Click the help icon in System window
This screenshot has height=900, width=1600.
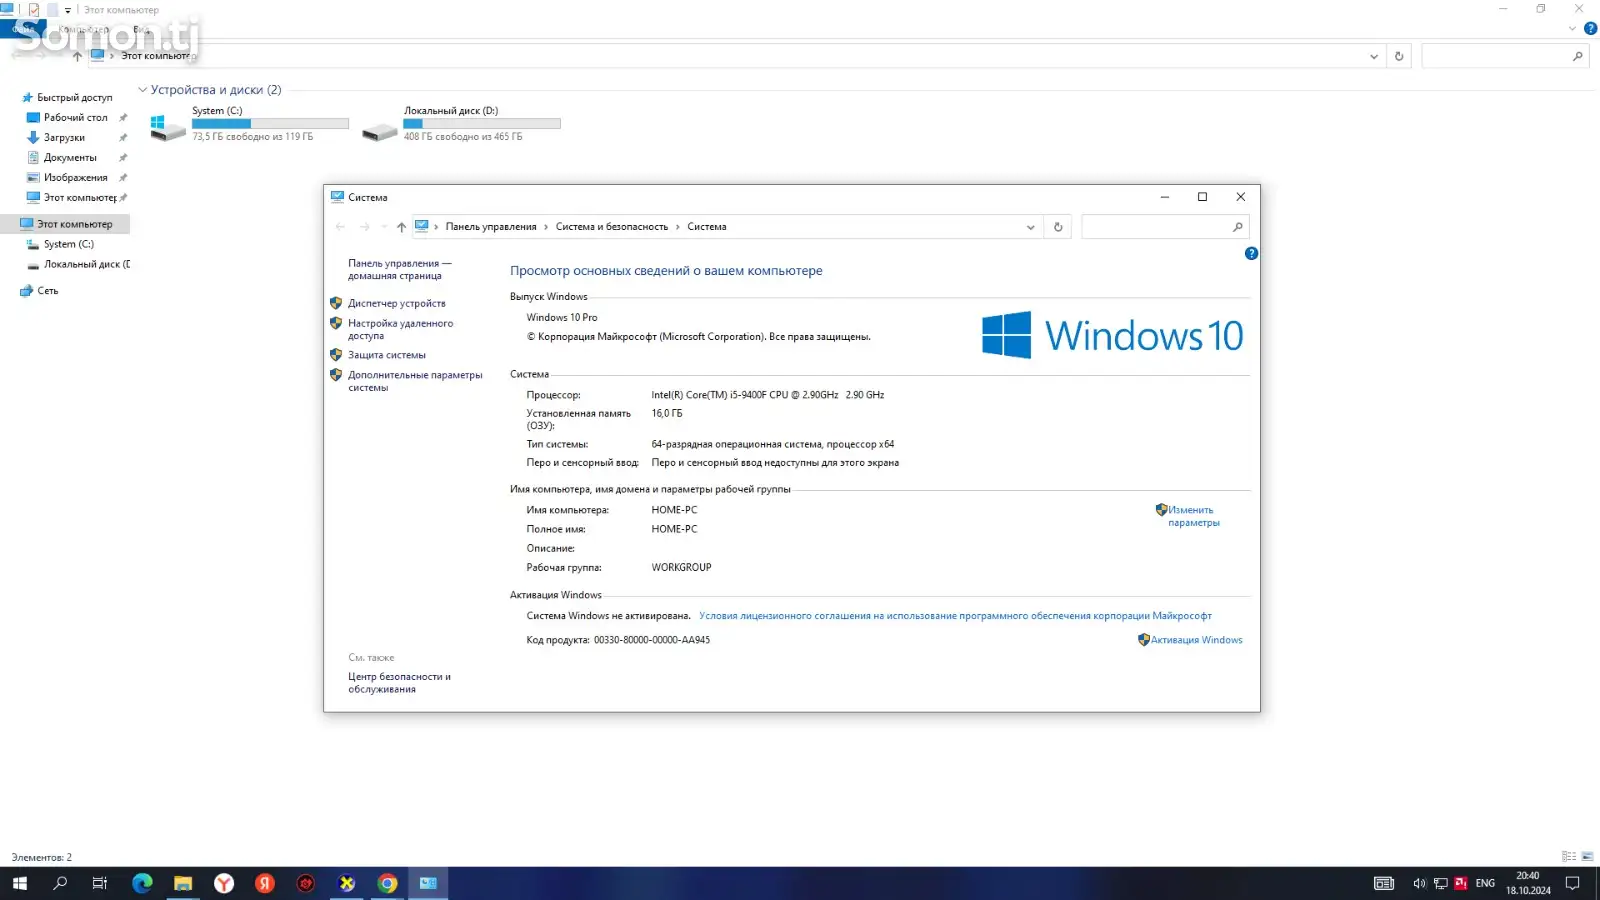pos(1251,254)
